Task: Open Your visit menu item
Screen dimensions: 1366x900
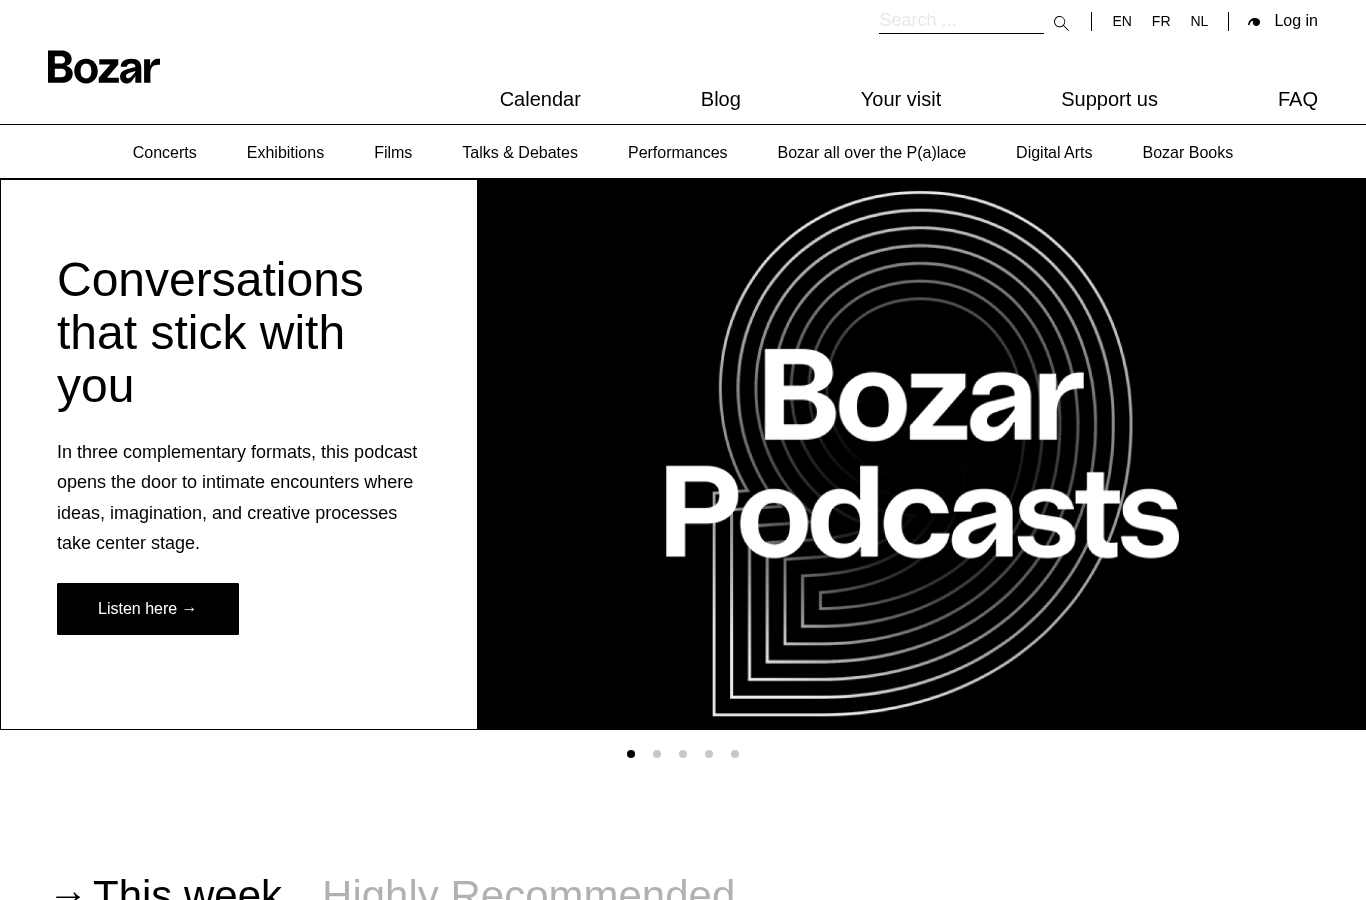Action: click(901, 99)
